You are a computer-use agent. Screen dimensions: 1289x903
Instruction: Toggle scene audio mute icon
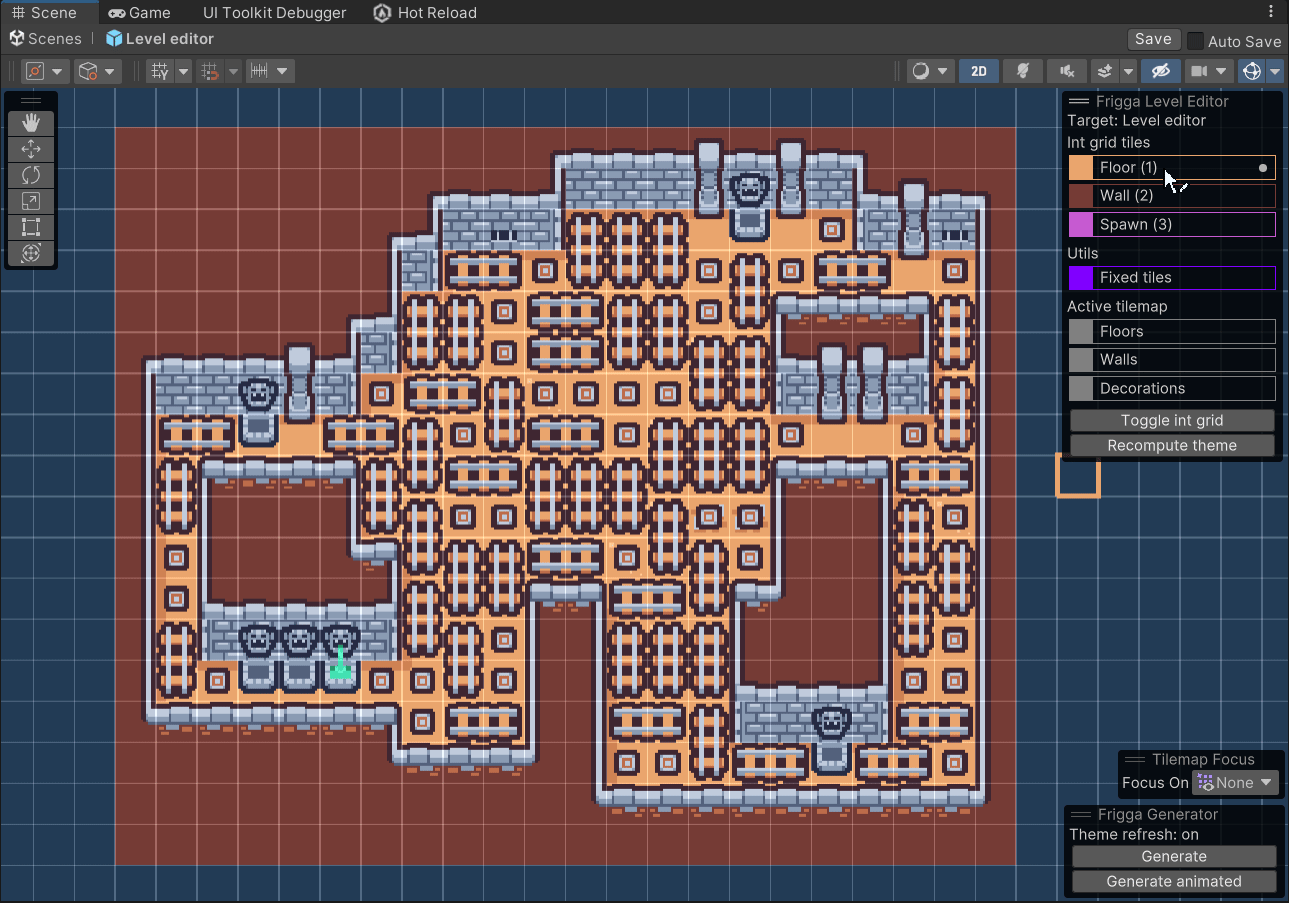point(1067,71)
